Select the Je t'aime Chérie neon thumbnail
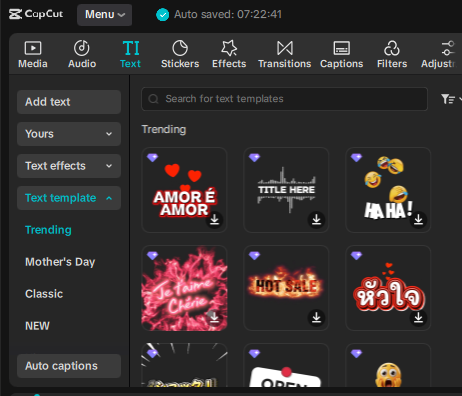Viewport: 462px width, 396px height. [x=184, y=288]
